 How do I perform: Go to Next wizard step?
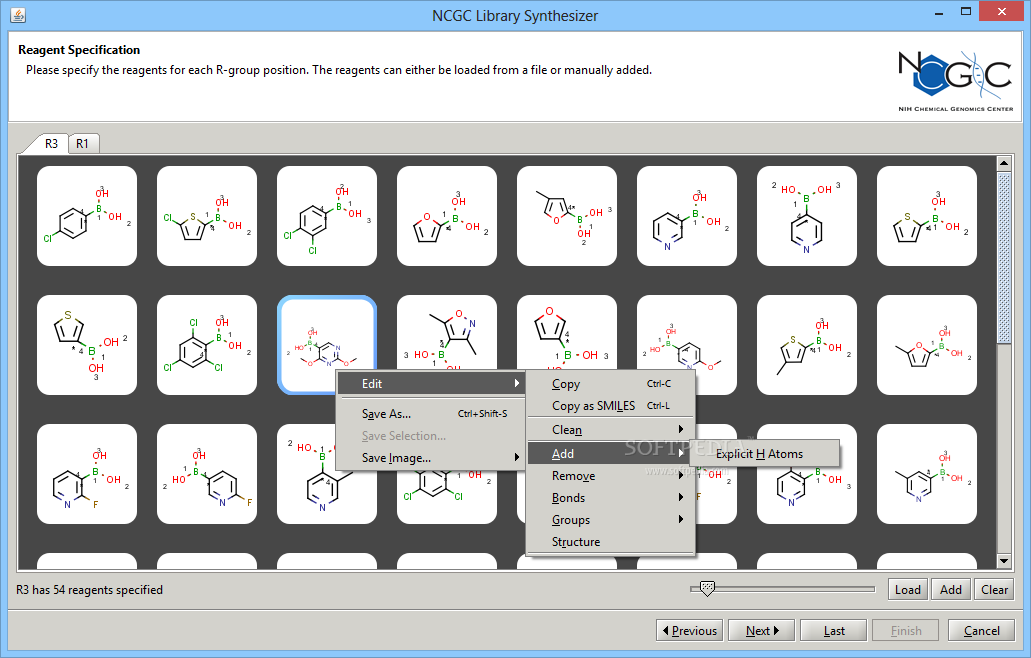pos(761,630)
